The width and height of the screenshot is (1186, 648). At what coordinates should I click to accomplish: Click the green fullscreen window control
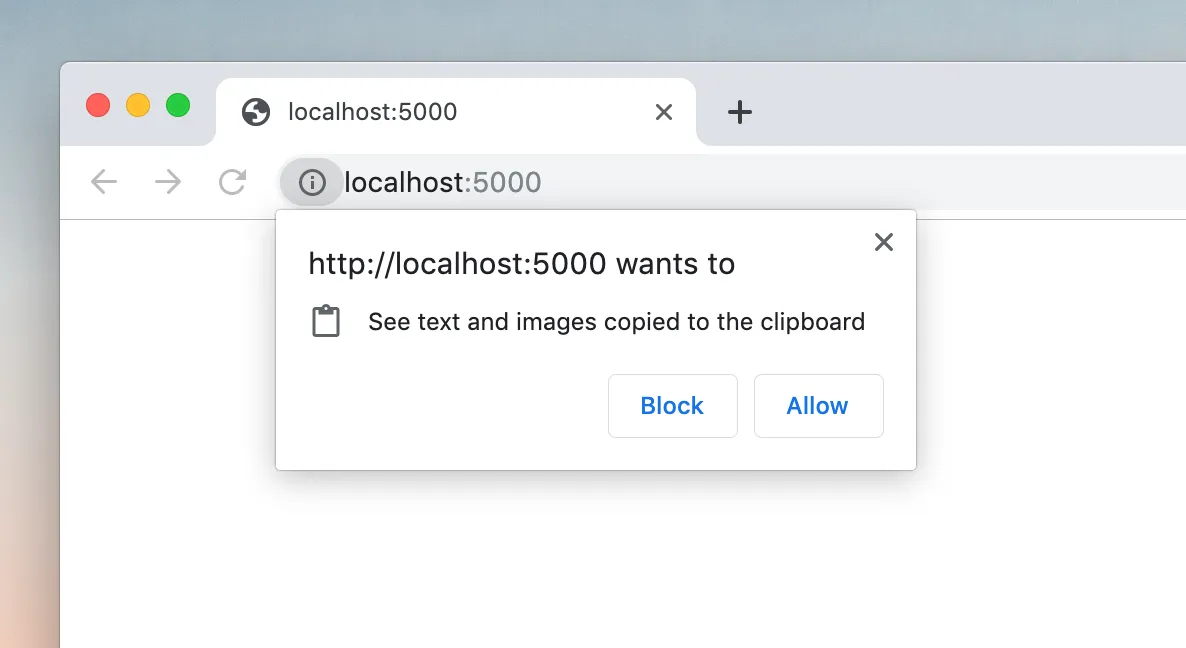click(x=177, y=104)
